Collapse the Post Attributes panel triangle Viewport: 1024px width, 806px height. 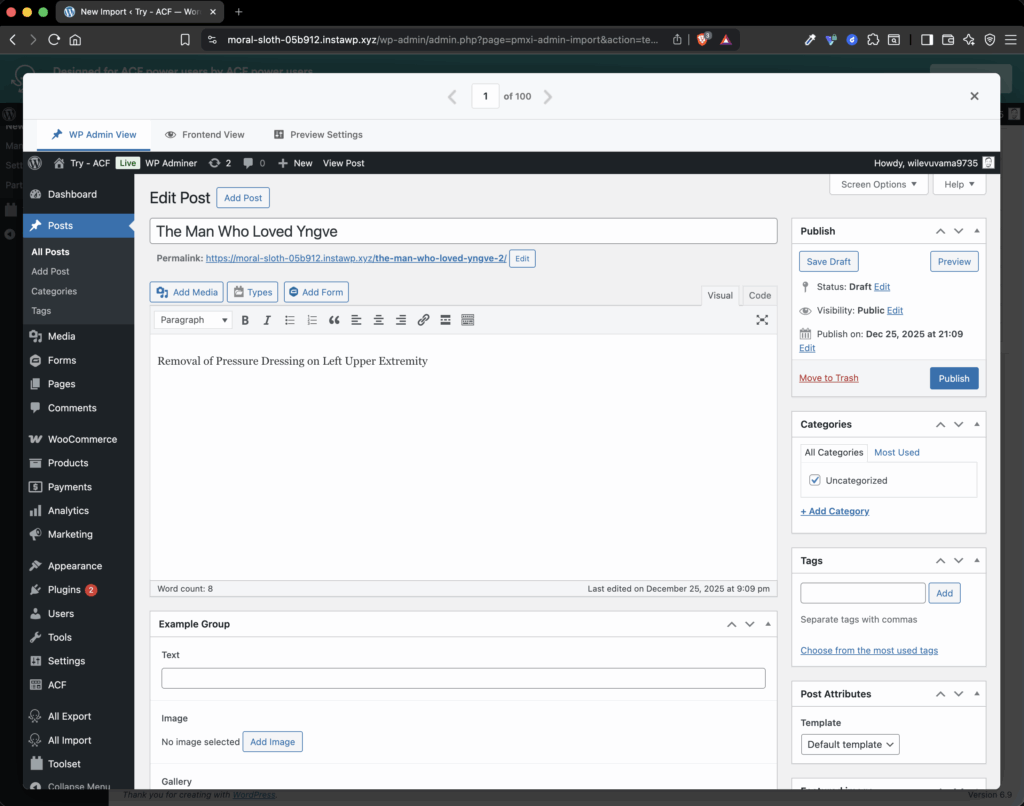click(977, 694)
